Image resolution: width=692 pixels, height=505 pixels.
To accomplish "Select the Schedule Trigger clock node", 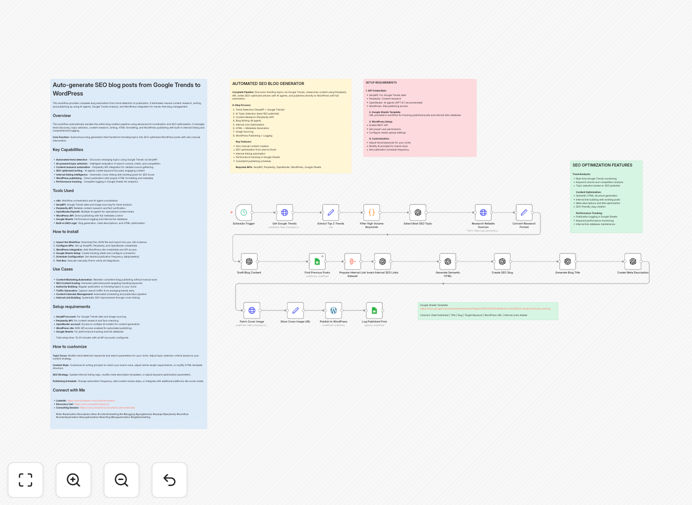I will click(243, 212).
